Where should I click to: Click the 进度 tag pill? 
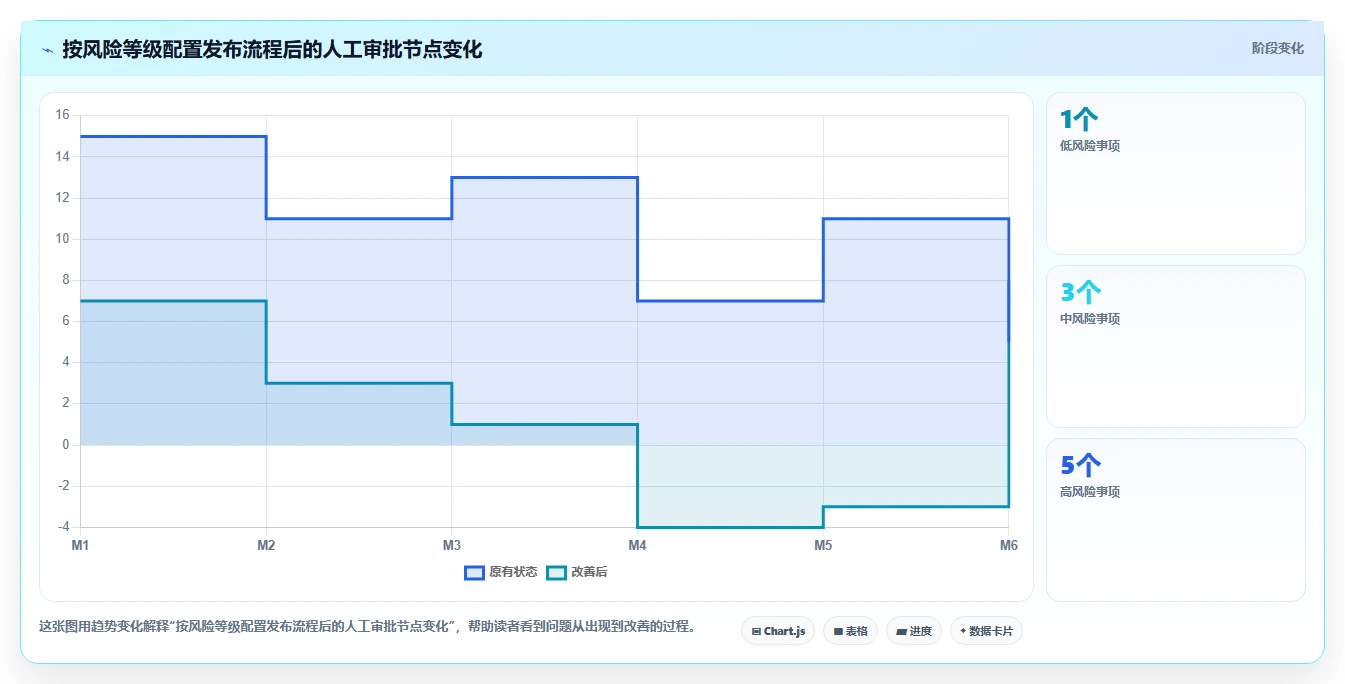(914, 631)
